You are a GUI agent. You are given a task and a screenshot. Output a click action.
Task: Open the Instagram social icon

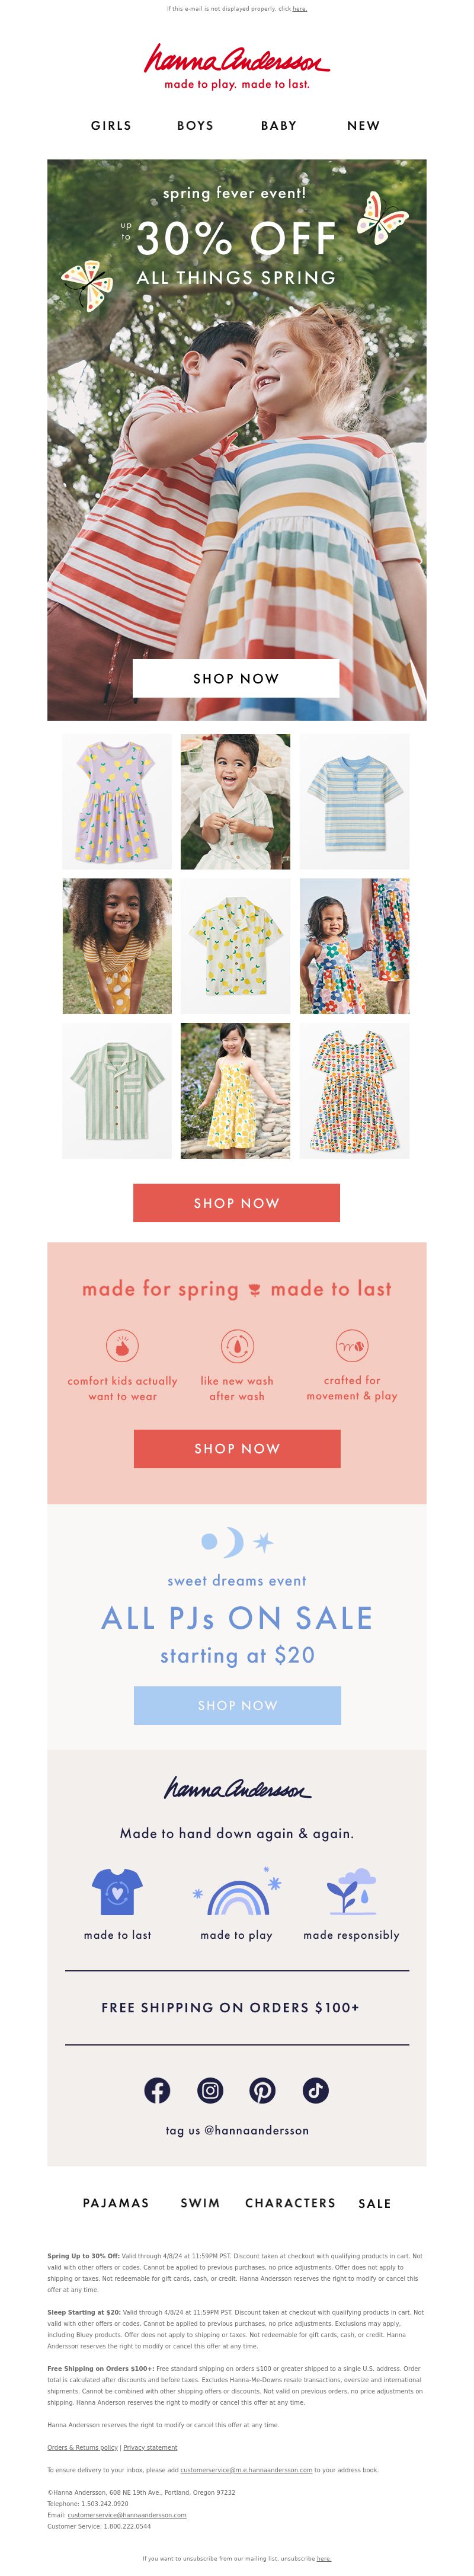(x=210, y=2090)
